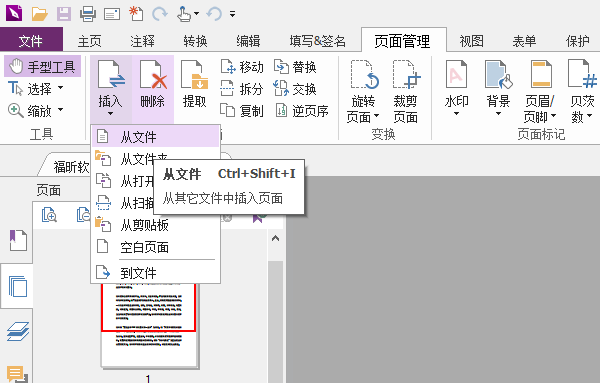This screenshot has width=600, height=383.
Task: Shrink page thumbnails with minus magnifier icon
Action: 83,215
